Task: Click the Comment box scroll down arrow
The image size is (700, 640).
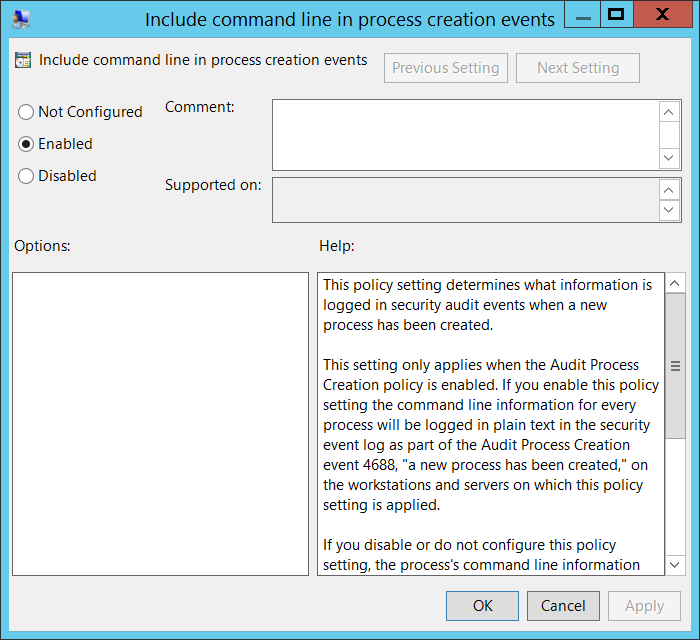Action: coord(670,158)
